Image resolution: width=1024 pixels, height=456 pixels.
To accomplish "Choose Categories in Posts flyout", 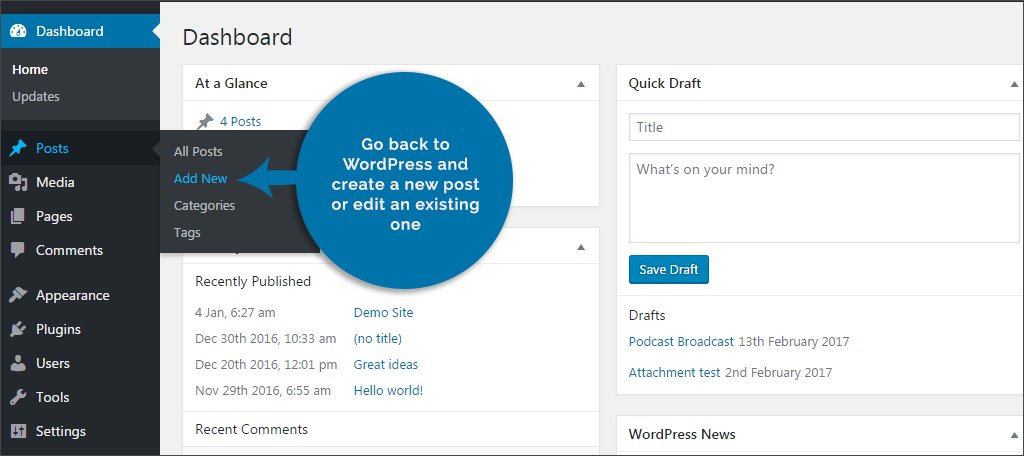I will coord(204,205).
